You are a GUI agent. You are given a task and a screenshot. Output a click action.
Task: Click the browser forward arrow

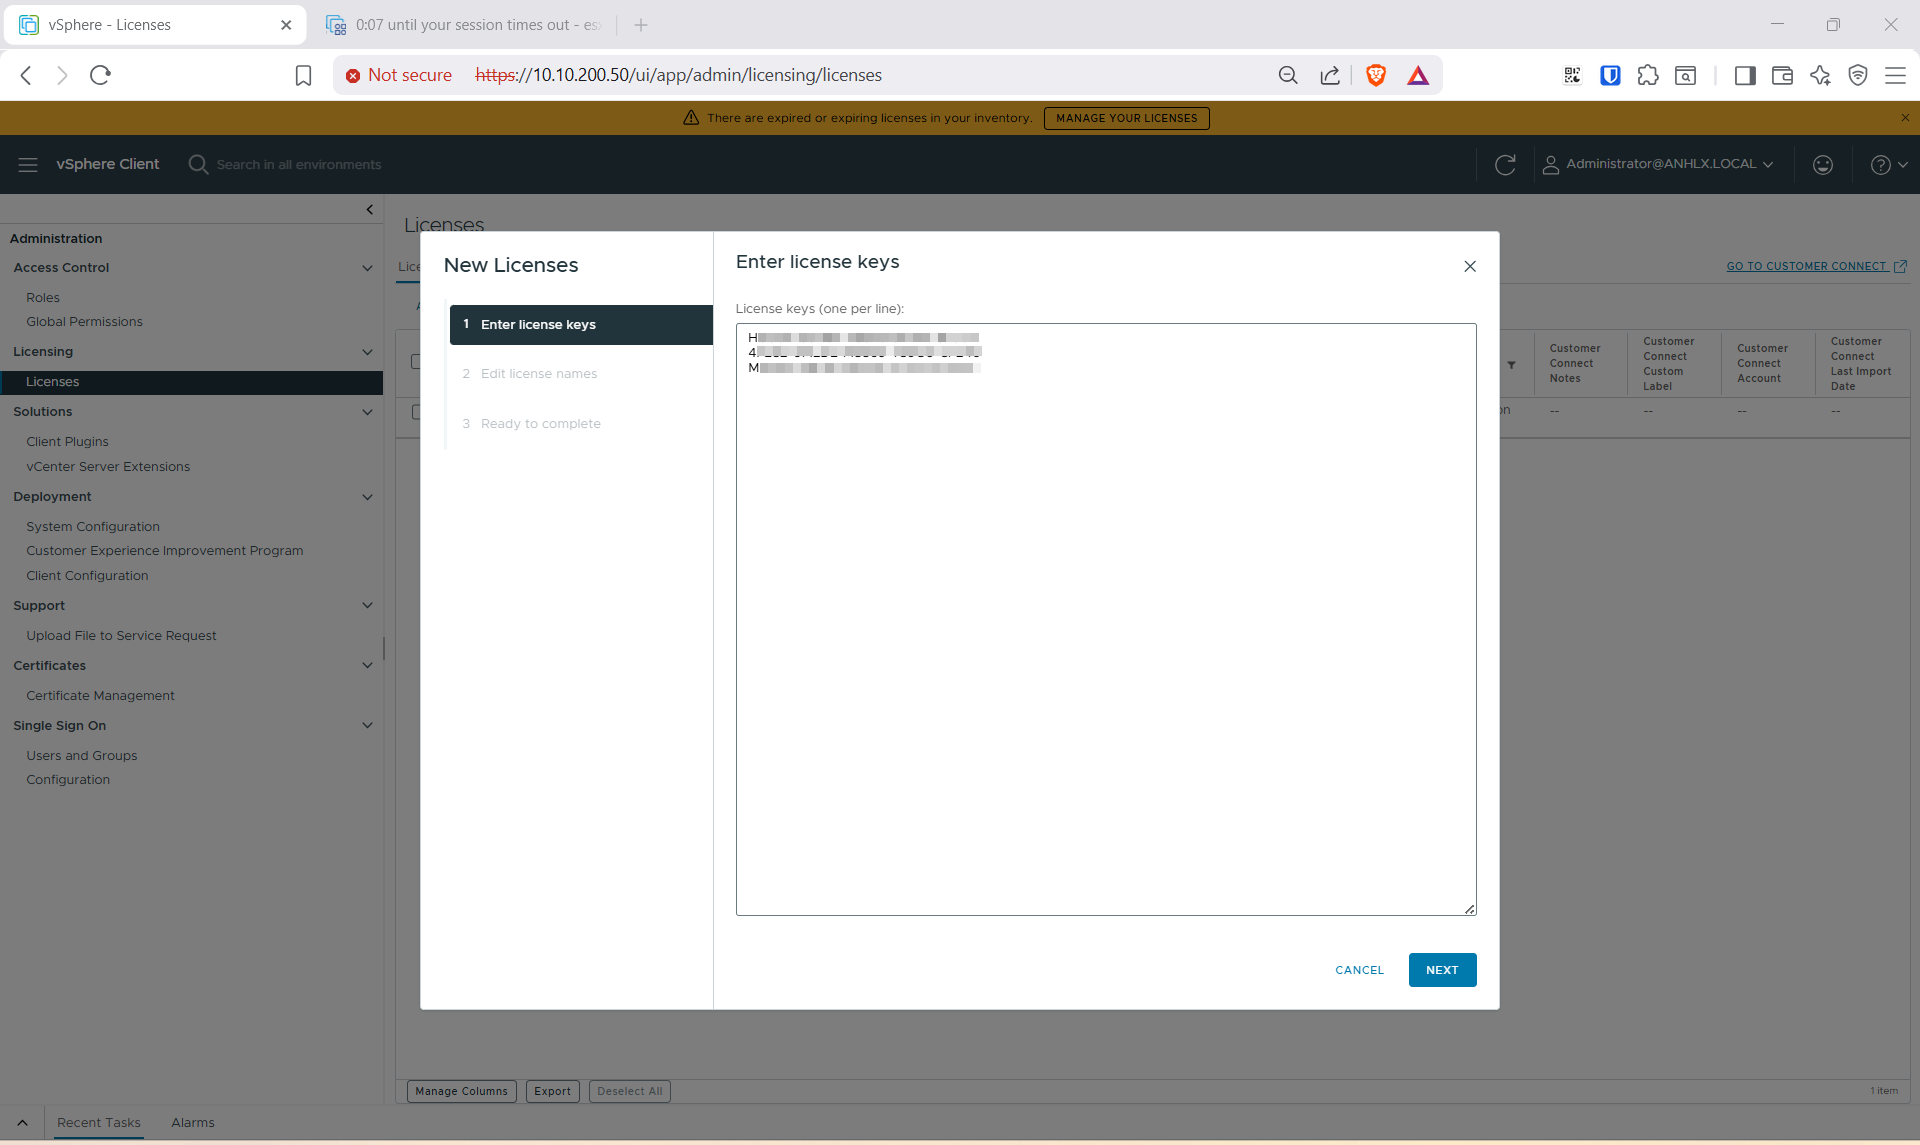tap(62, 75)
